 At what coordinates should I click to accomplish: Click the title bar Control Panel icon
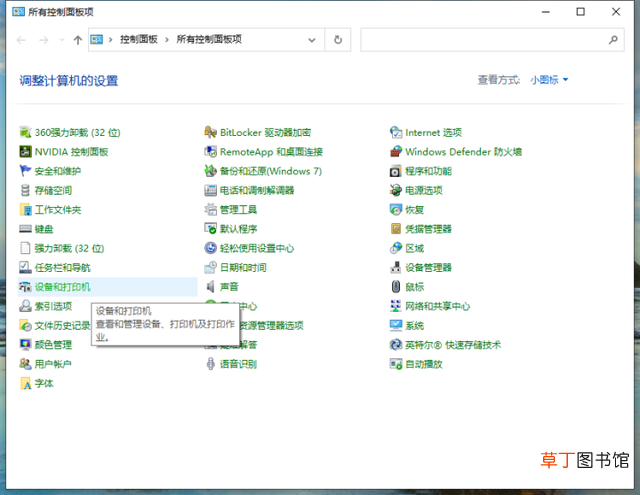pyautogui.click(x=18, y=11)
